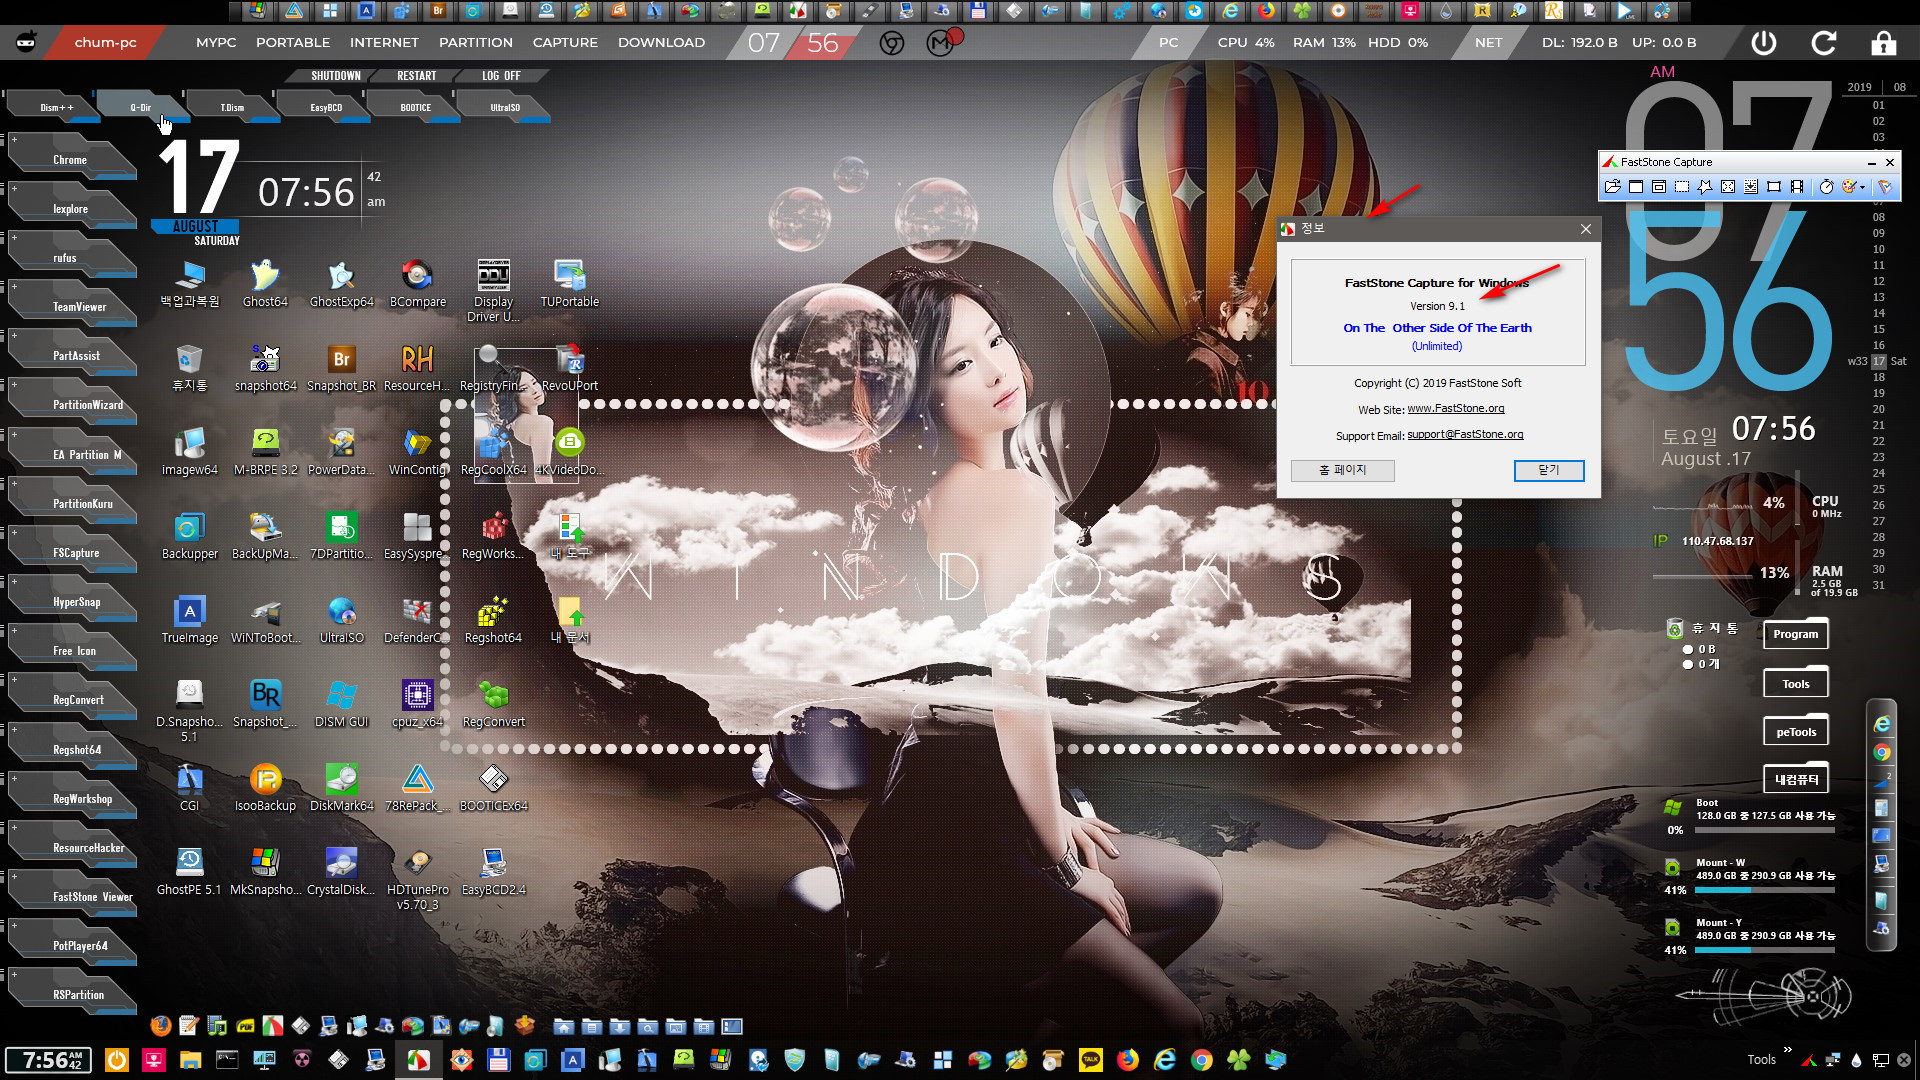The image size is (1920, 1080).
Task: Open the IsooBackup desktop icon
Action: 265,788
